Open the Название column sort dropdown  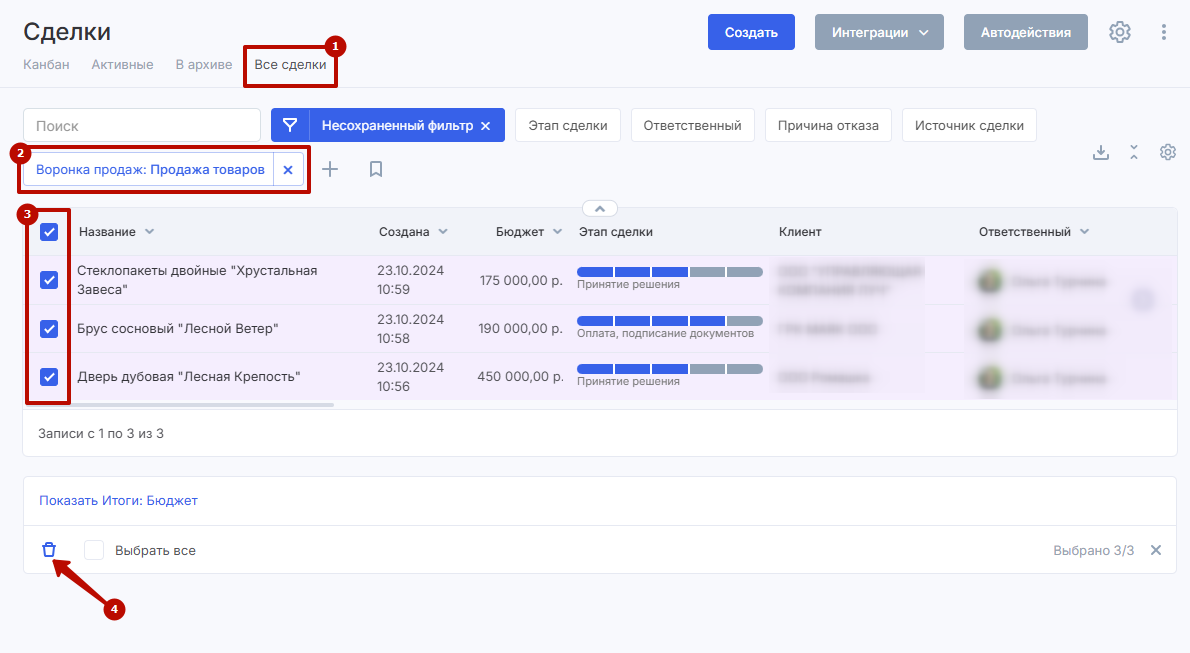pyautogui.click(x=149, y=232)
